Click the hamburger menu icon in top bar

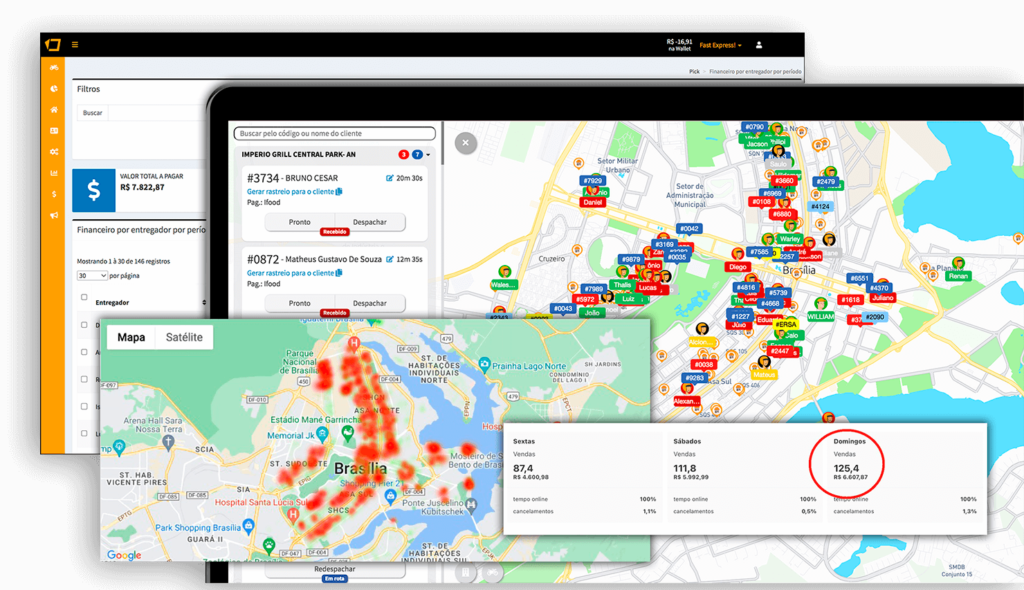pyautogui.click(x=74, y=45)
